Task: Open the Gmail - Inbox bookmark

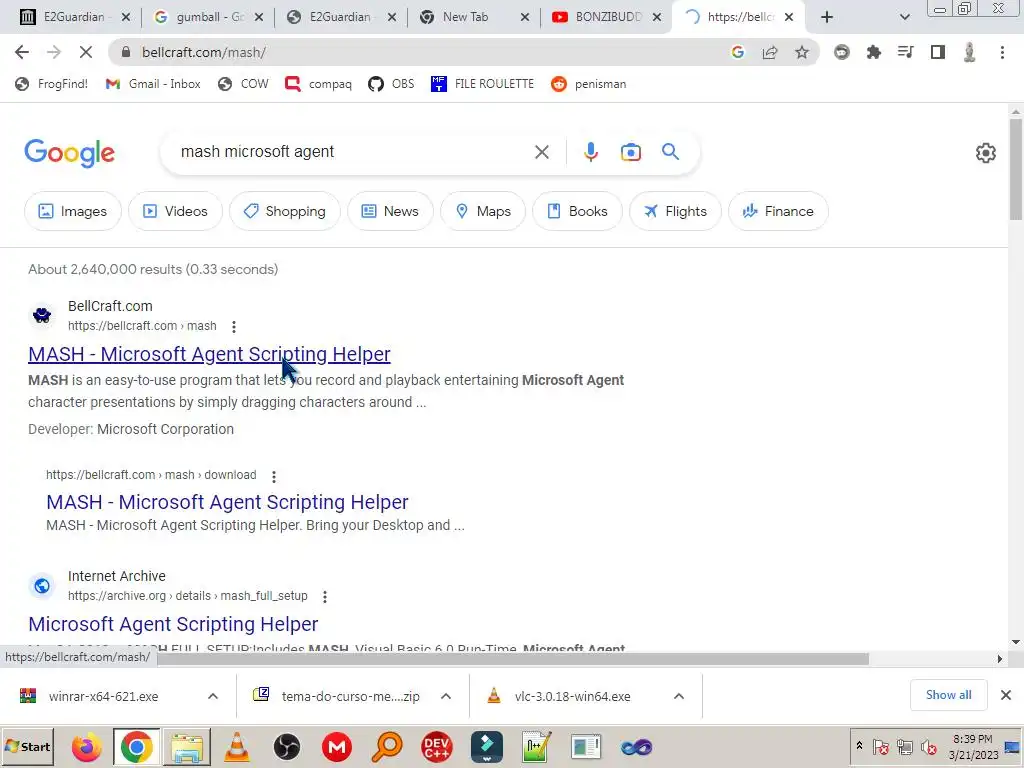Action: (153, 84)
